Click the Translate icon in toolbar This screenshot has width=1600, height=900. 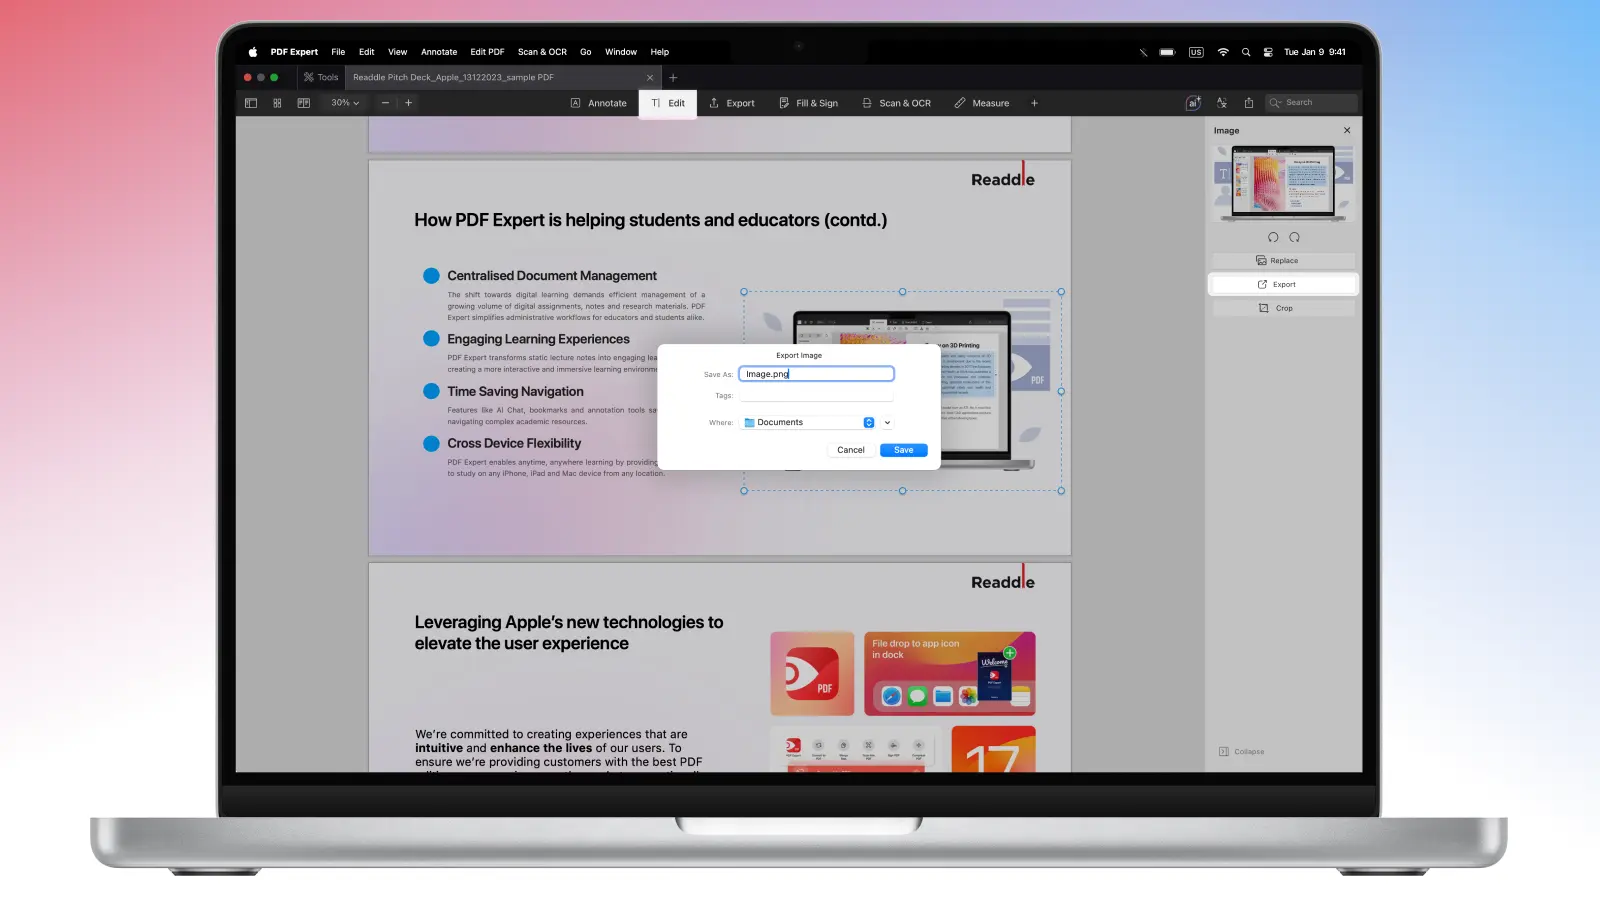[1221, 103]
